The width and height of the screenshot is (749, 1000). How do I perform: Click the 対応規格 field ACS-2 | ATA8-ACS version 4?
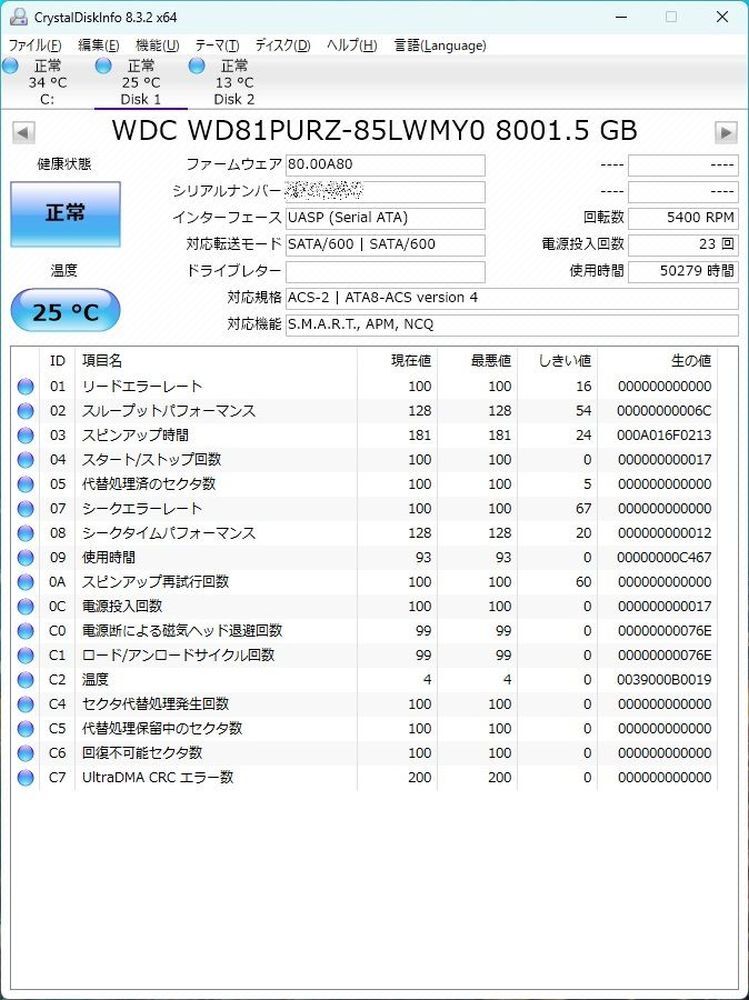pyautogui.click(x=512, y=298)
